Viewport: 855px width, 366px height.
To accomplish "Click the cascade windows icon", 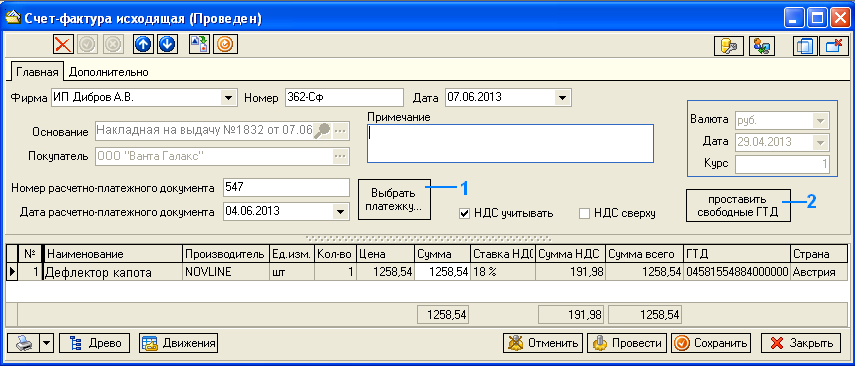I will click(805, 46).
